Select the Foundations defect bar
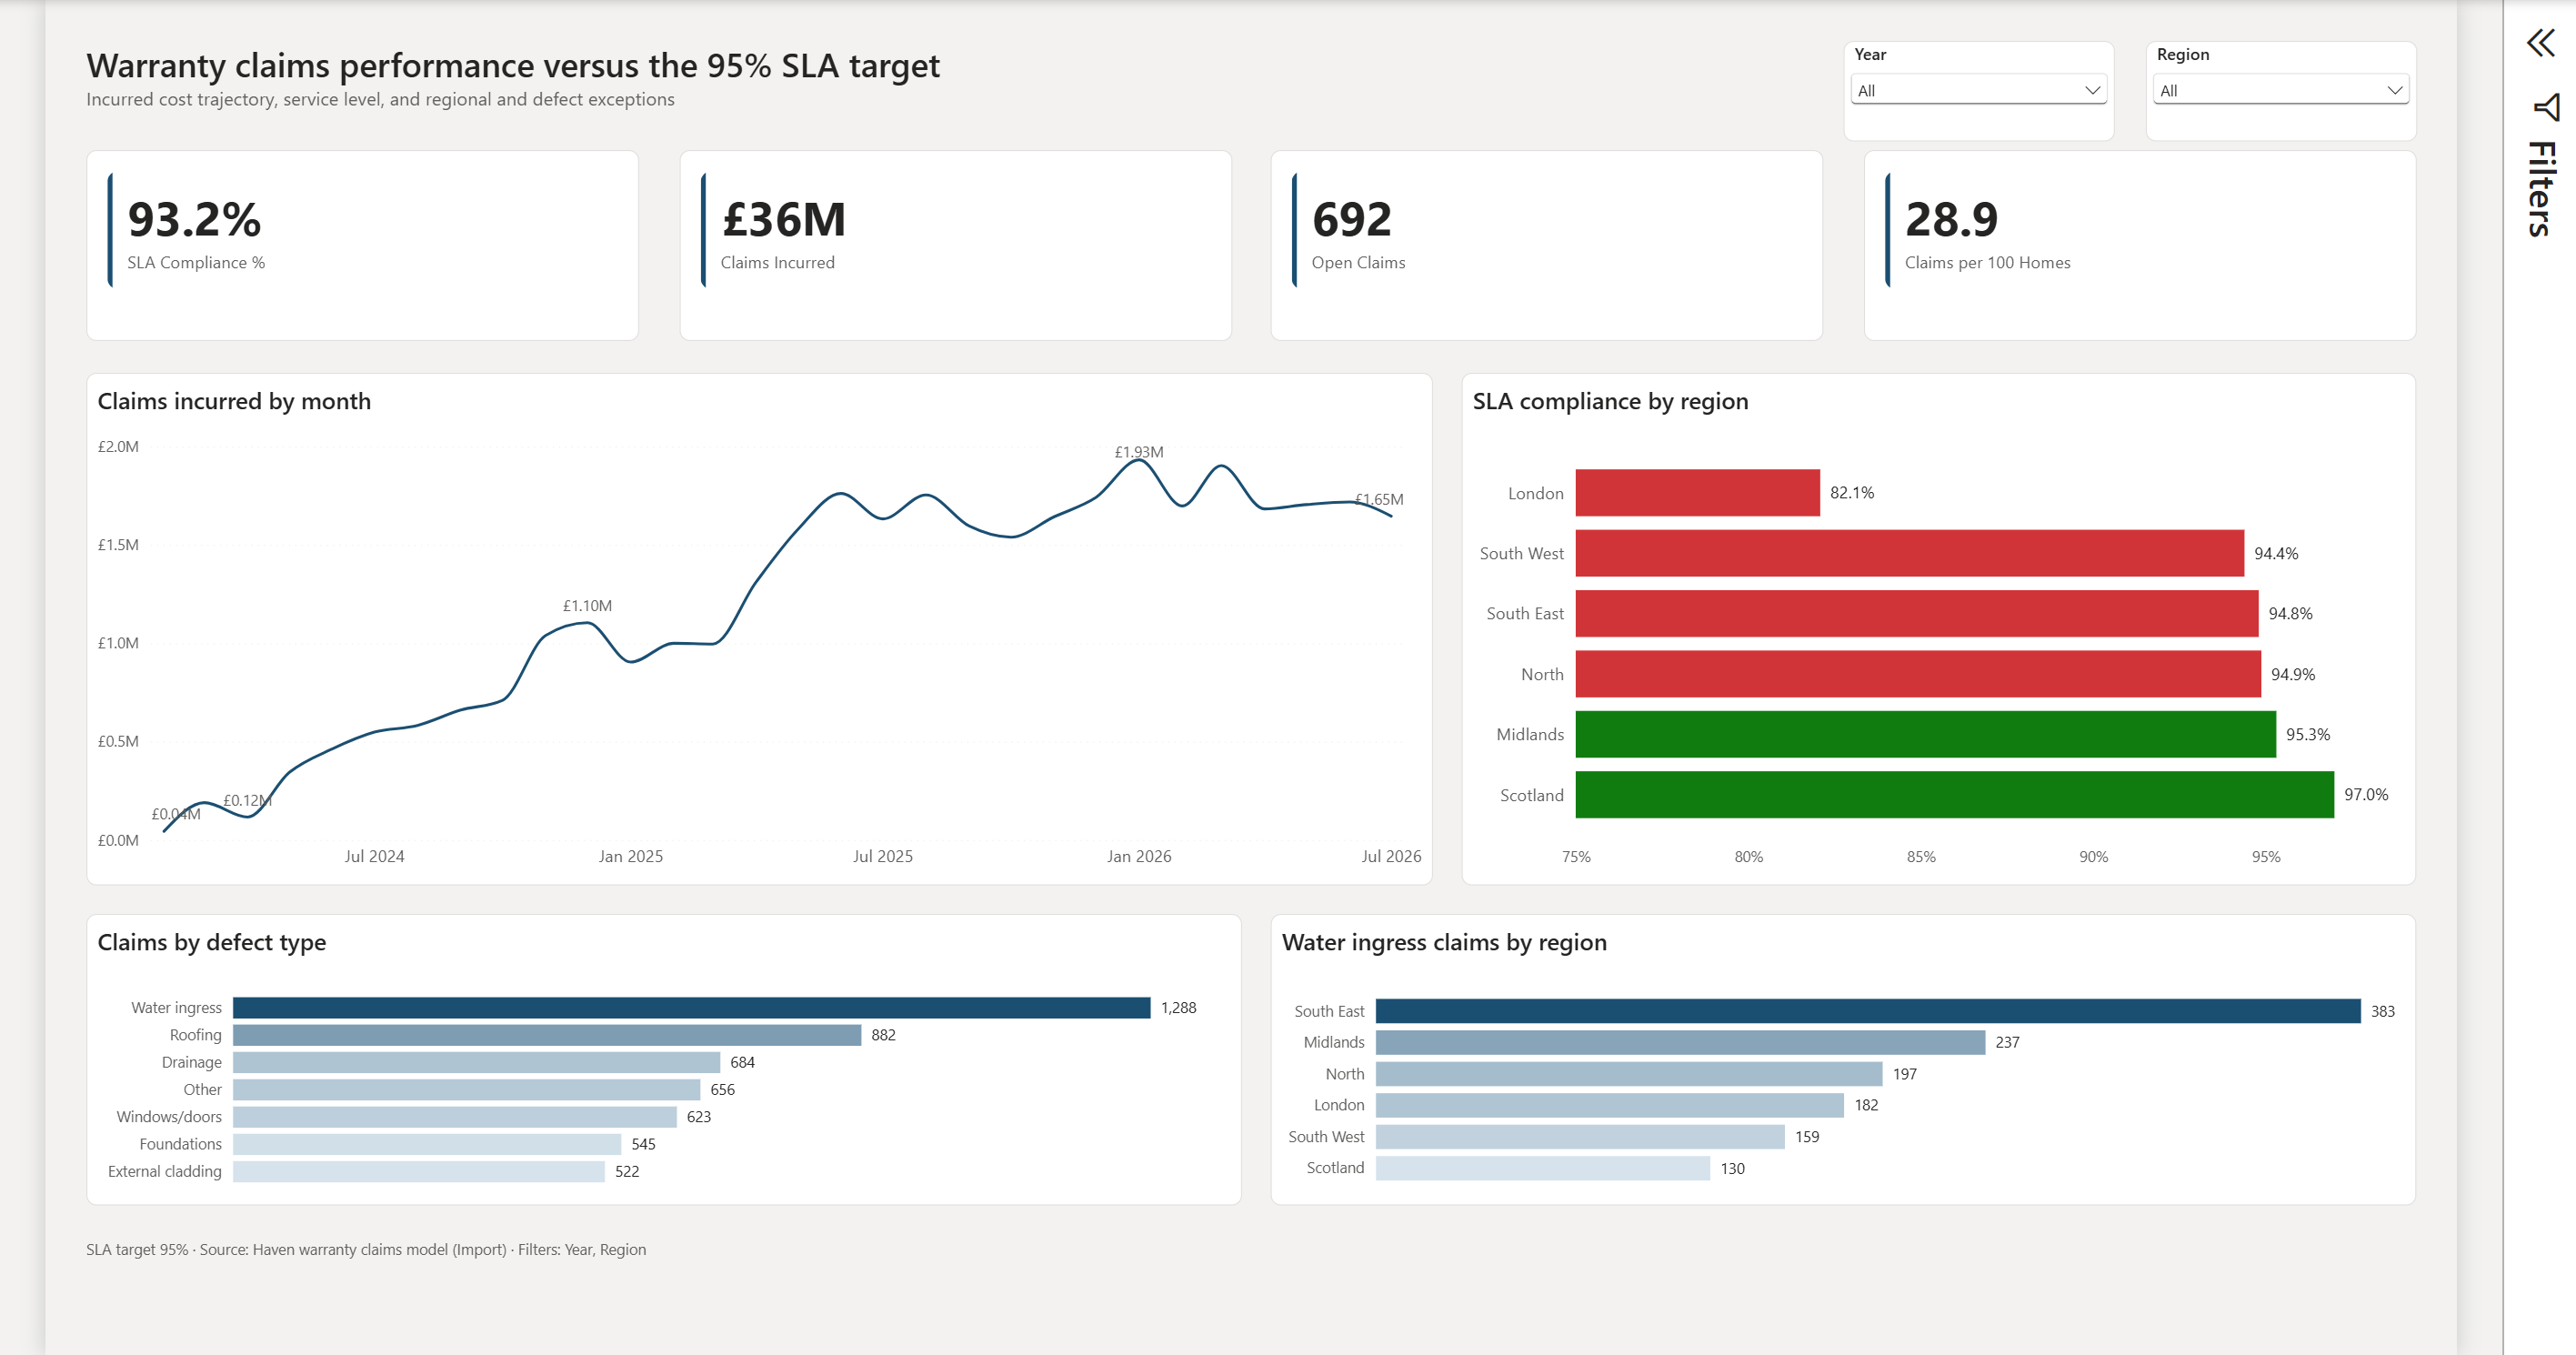This screenshot has width=2576, height=1355. point(427,1144)
